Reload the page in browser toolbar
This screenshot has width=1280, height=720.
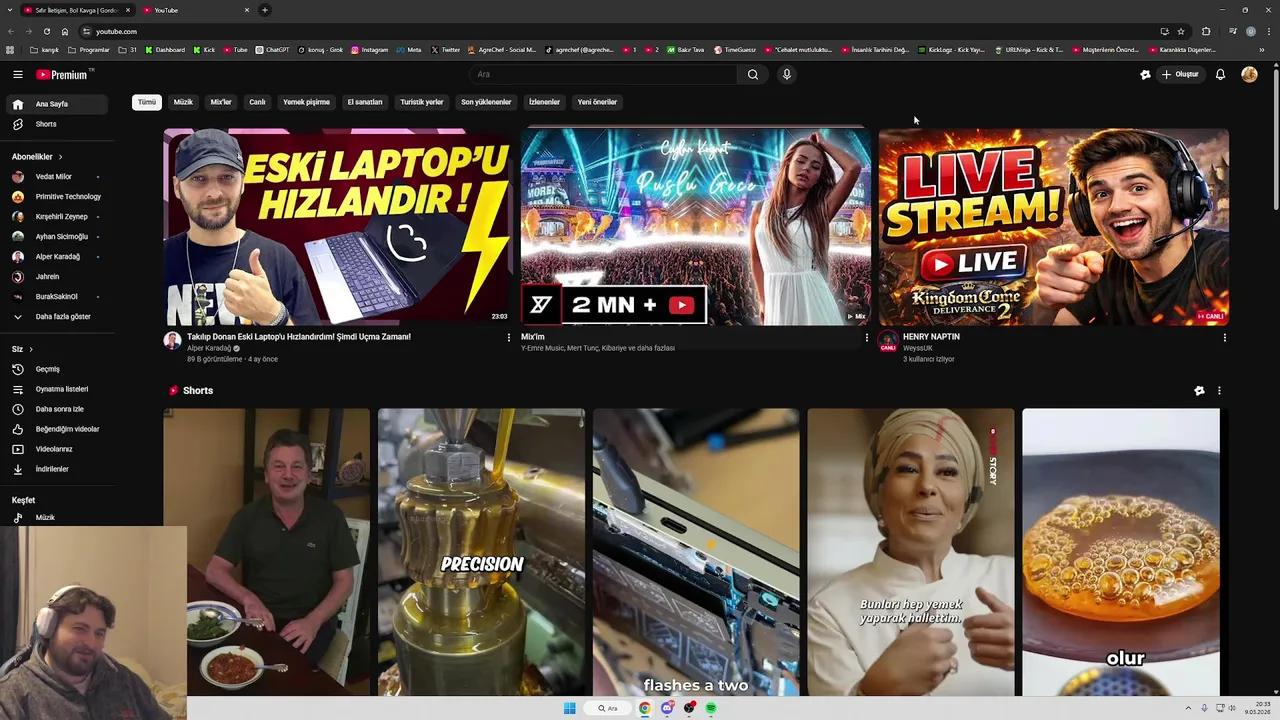click(x=46, y=31)
